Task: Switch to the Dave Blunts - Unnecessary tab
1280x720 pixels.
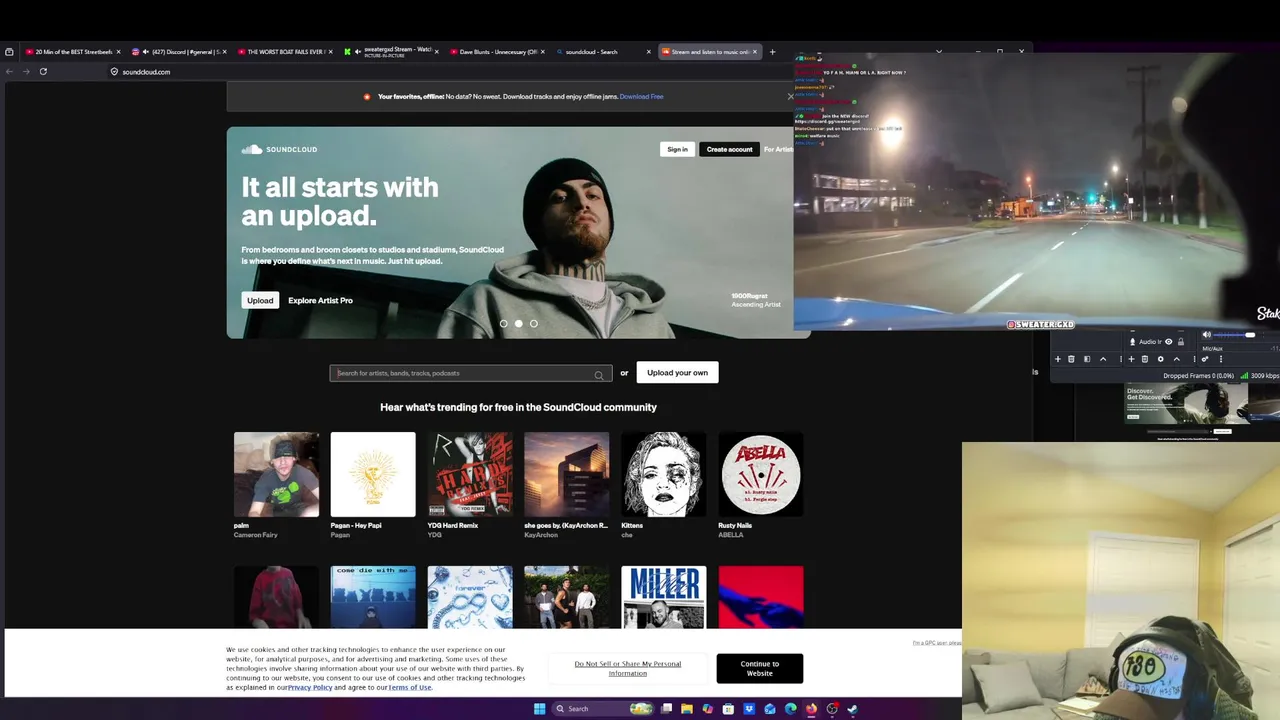Action: (x=498, y=52)
